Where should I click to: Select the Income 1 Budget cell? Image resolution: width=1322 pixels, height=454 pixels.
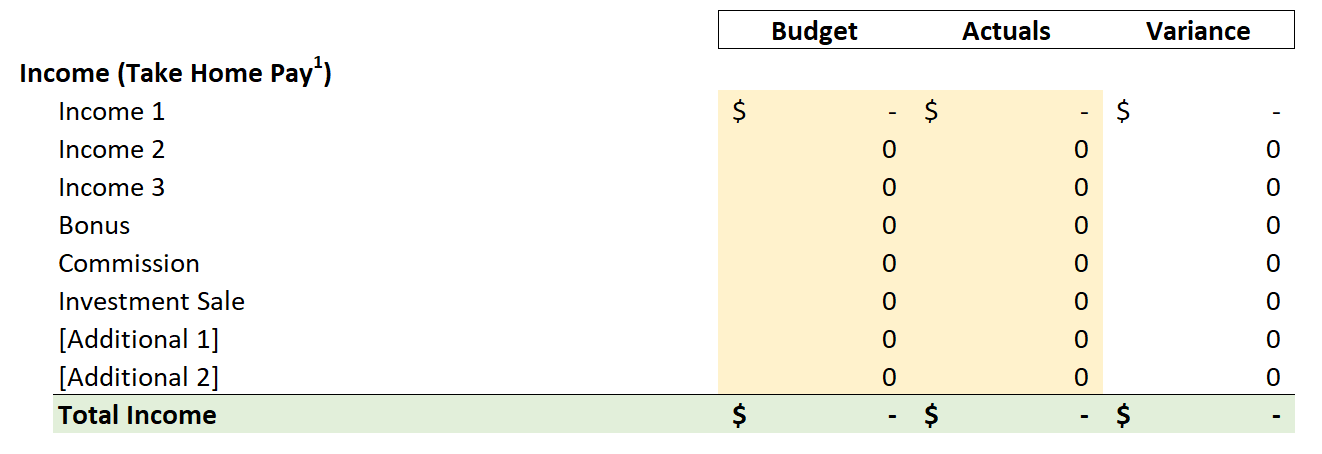[x=814, y=111]
